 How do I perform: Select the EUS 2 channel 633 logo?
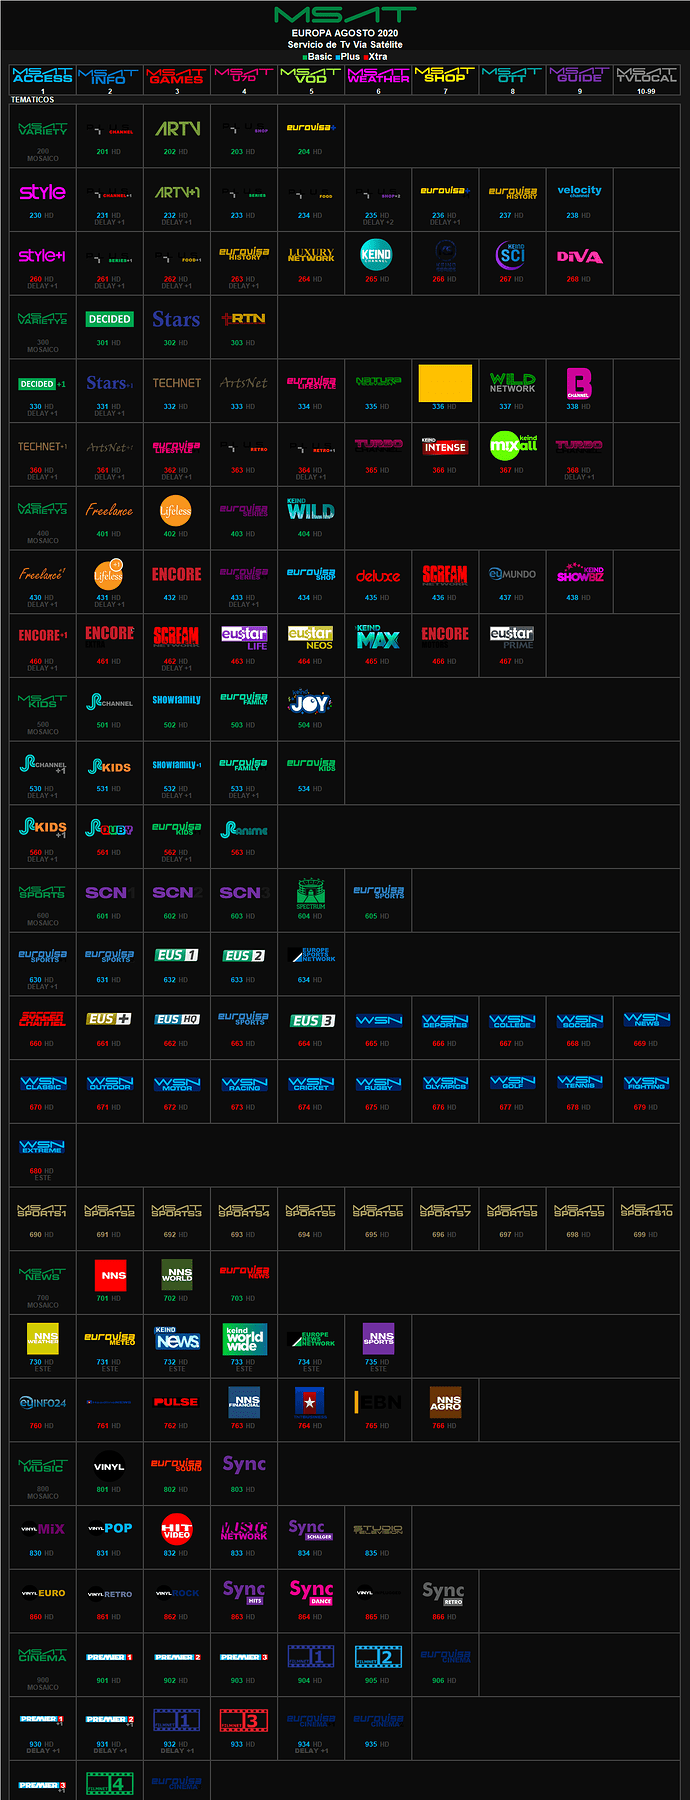244,955
